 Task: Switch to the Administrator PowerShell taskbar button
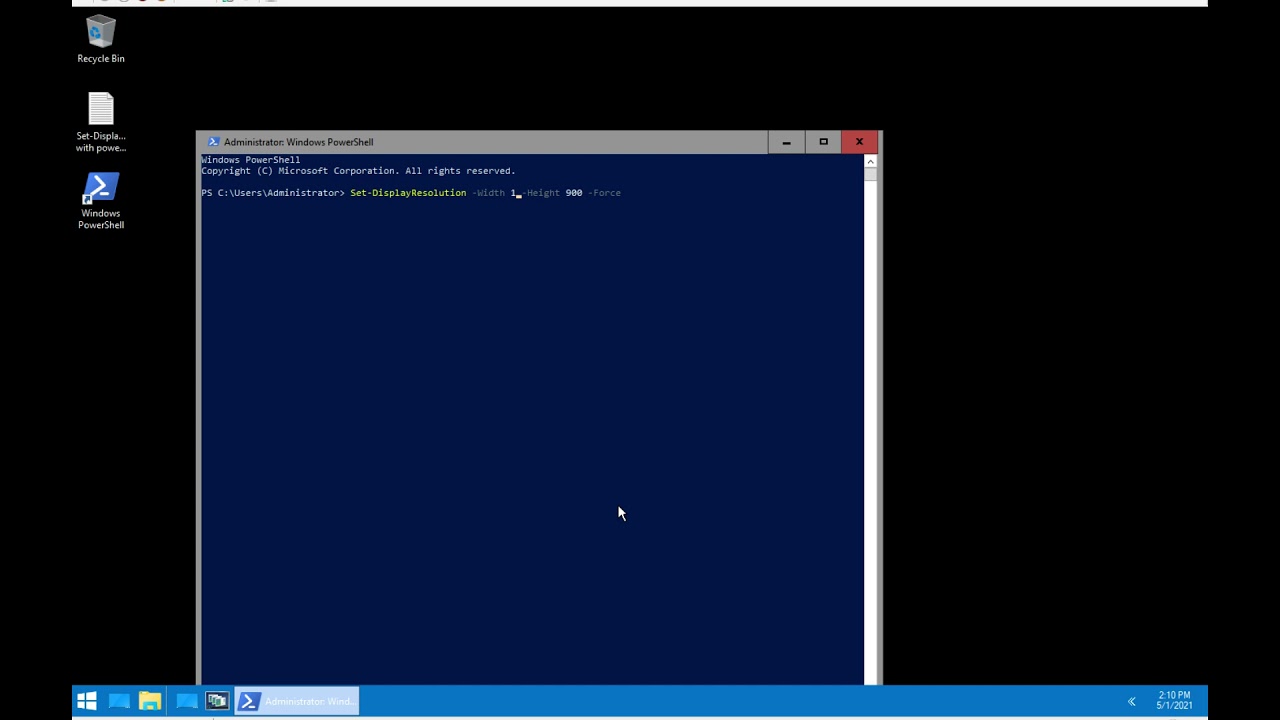(297, 701)
